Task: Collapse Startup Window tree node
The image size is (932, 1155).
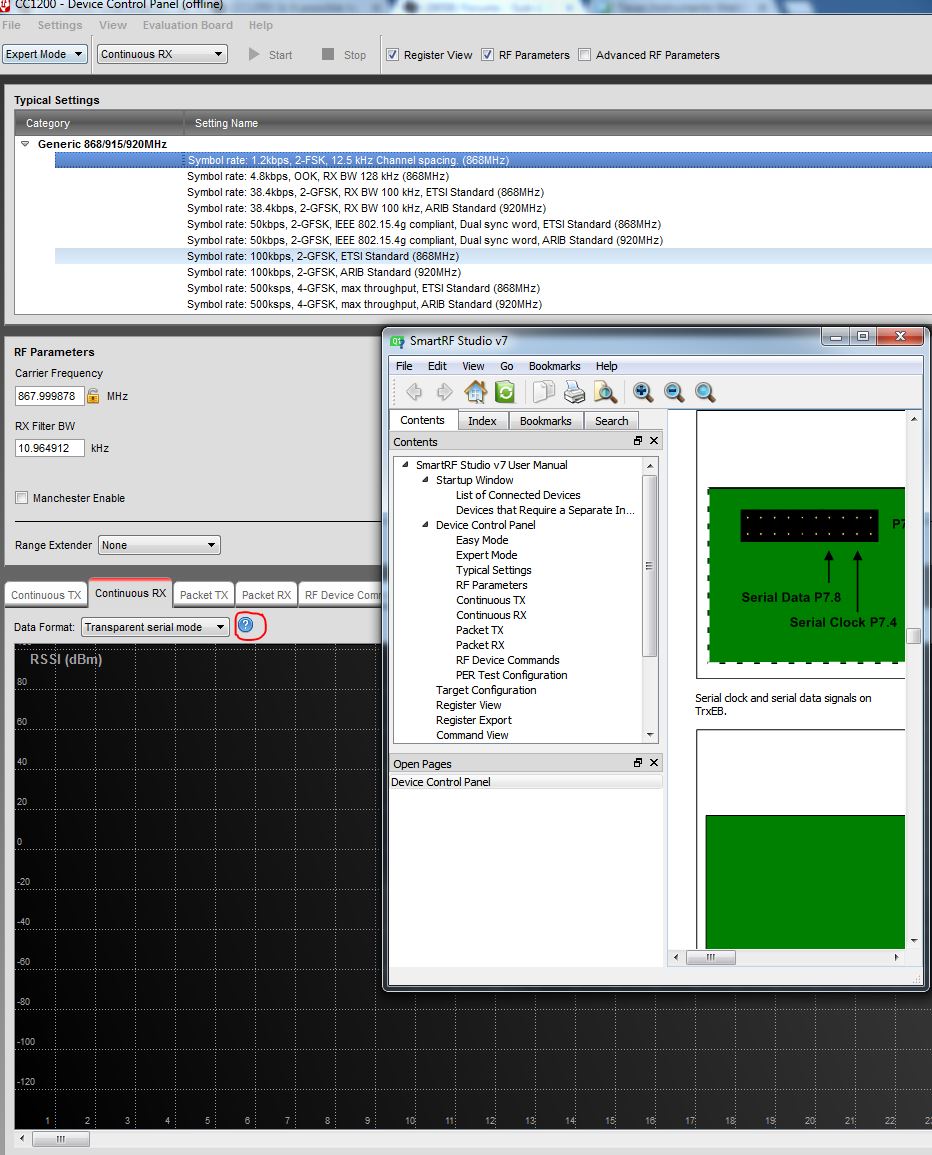Action: point(425,480)
